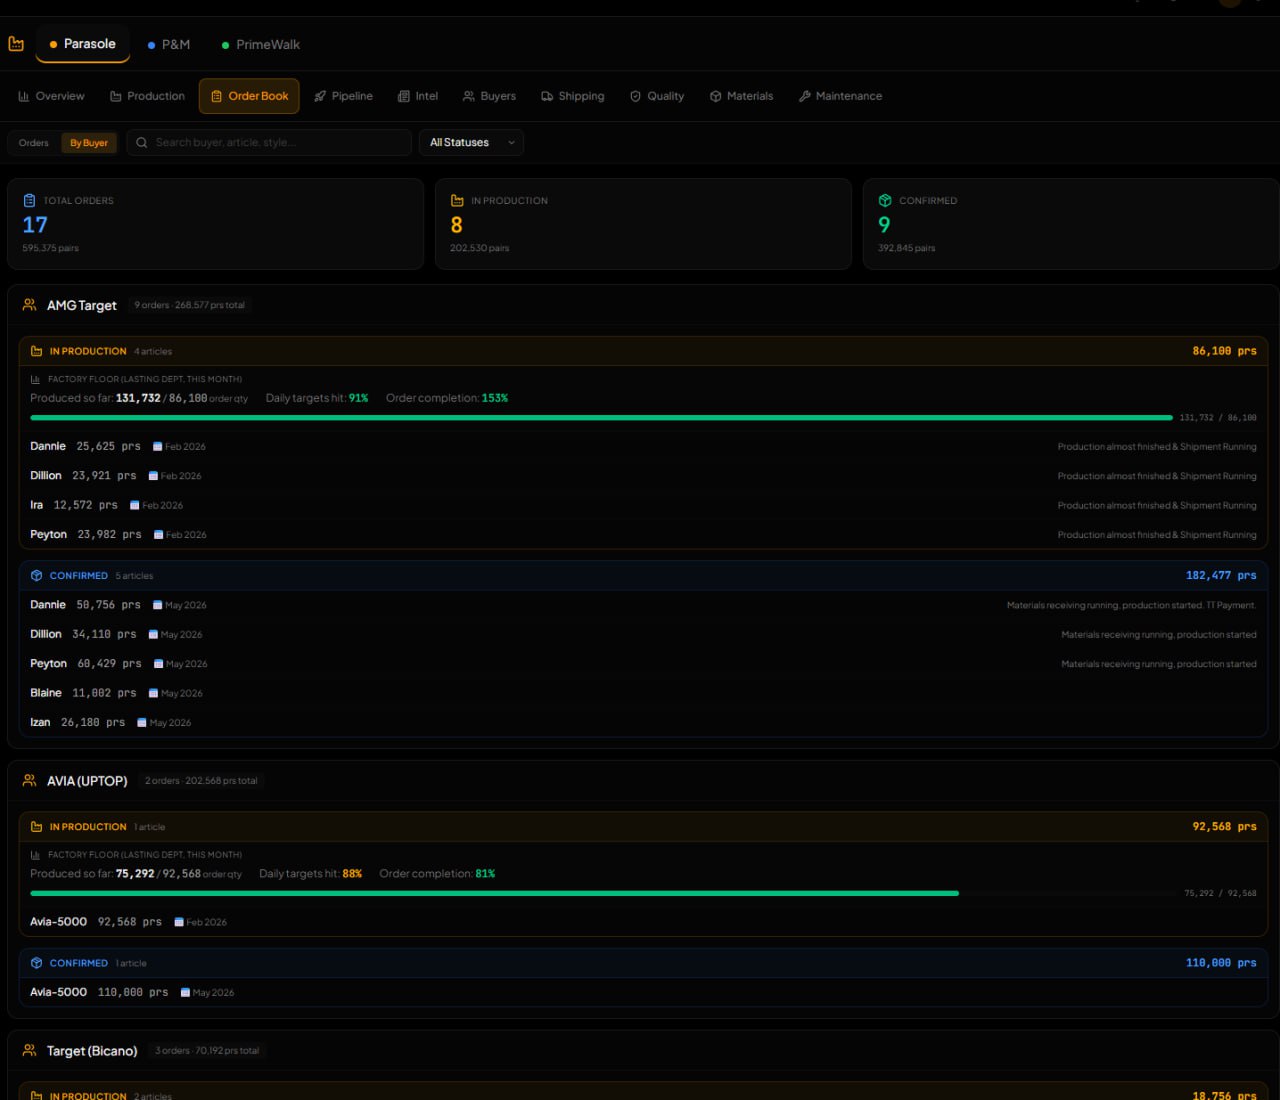Viewport: 1280px width, 1100px height.
Task: Collapse AMG Target In Production section
Action: point(88,352)
